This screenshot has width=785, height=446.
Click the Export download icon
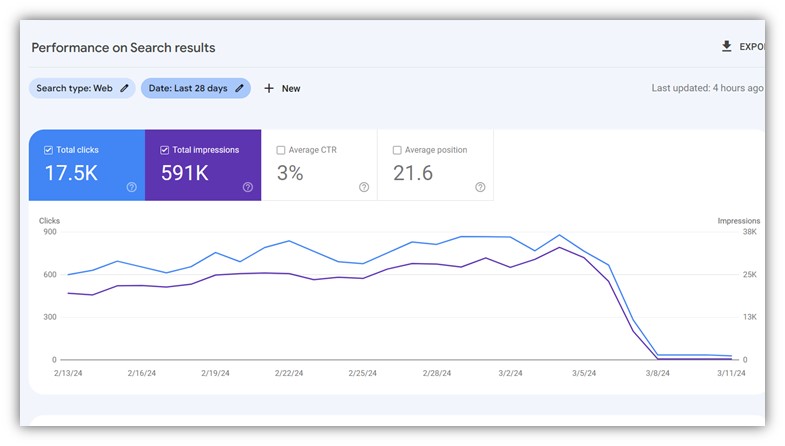click(x=727, y=47)
